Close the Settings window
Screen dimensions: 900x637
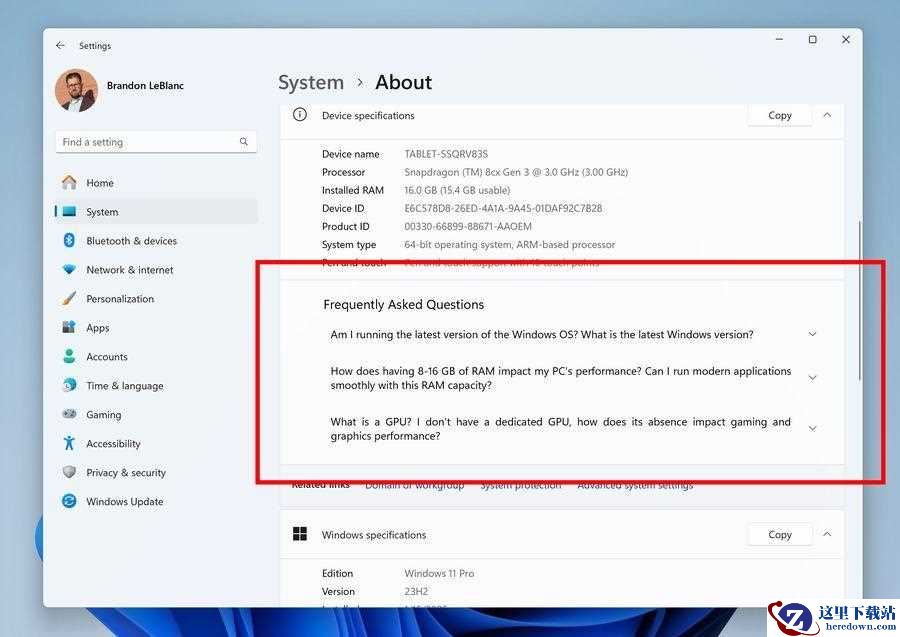pyautogui.click(x=845, y=40)
